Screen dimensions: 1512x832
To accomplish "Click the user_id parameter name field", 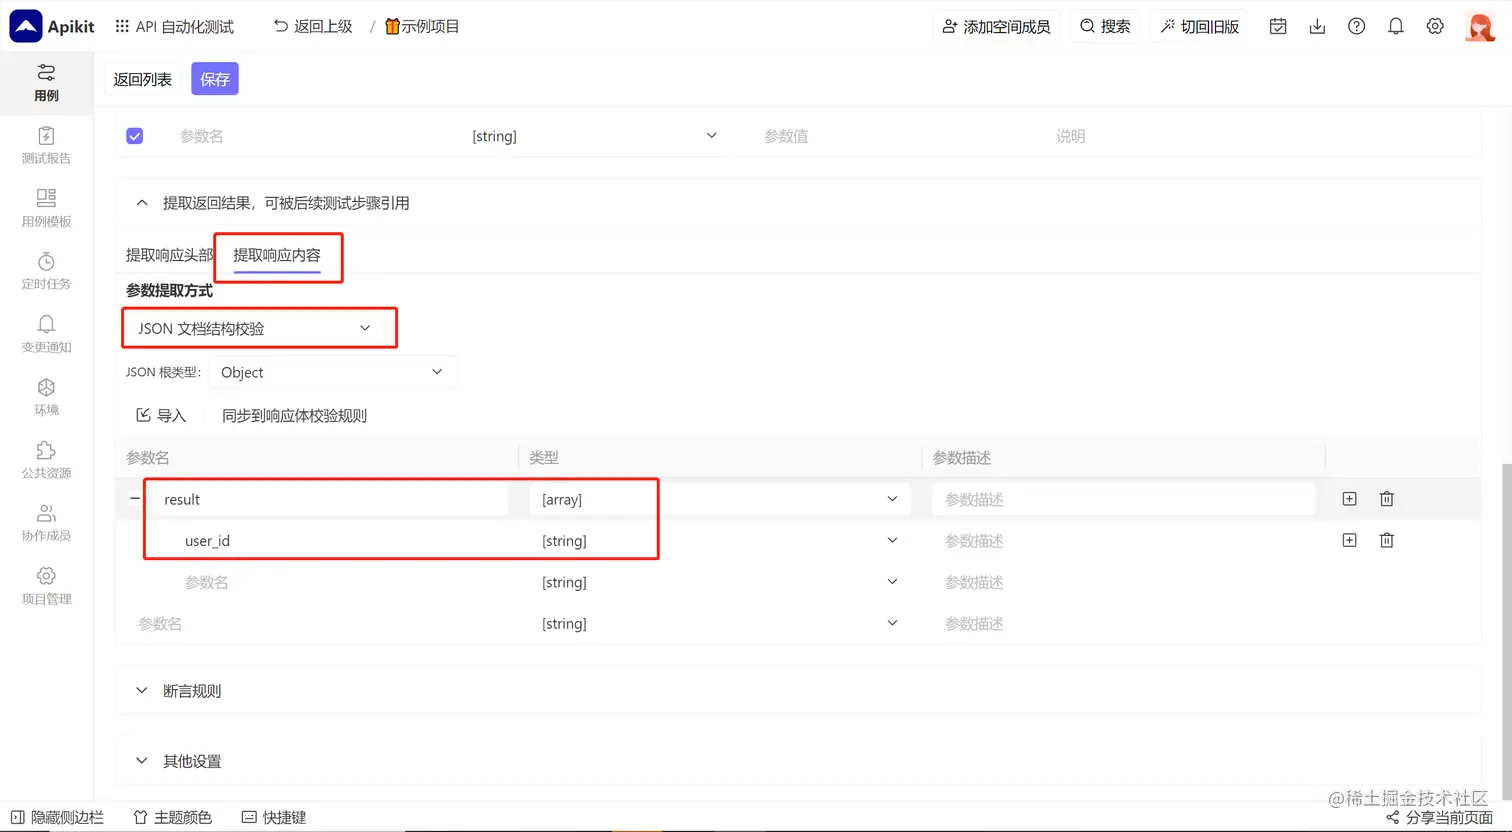I will tap(340, 541).
